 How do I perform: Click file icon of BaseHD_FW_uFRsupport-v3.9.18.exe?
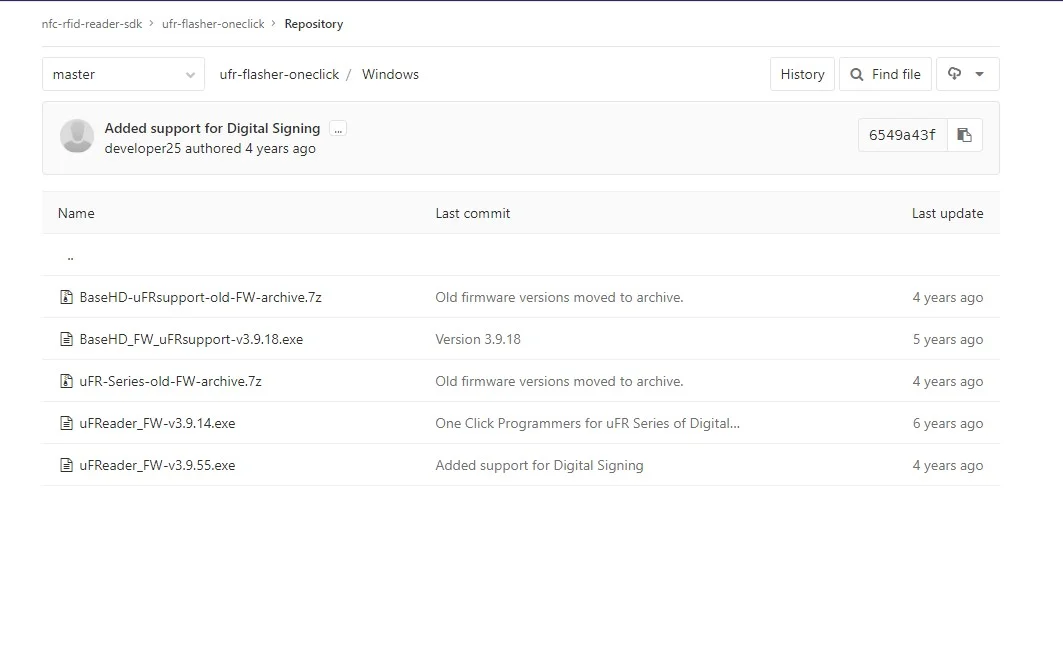(66, 339)
